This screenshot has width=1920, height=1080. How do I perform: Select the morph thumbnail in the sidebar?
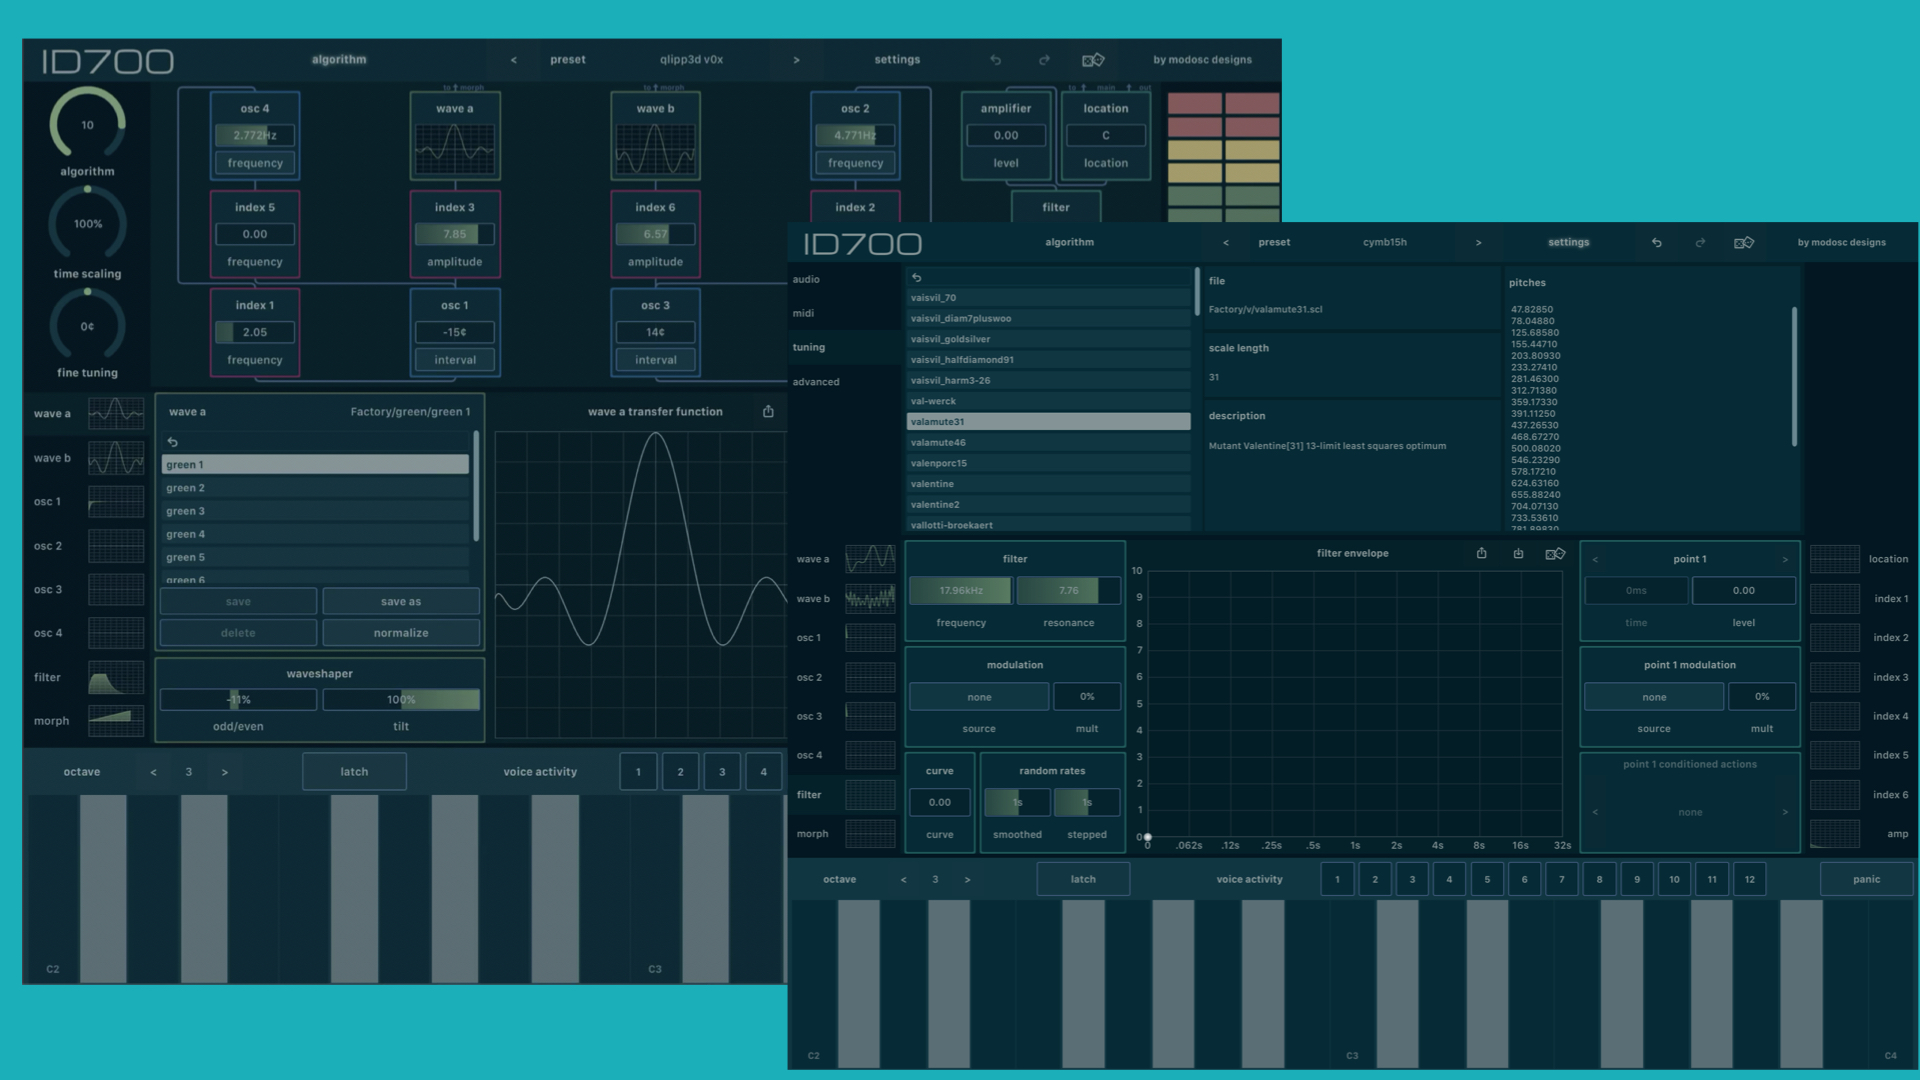coord(870,833)
